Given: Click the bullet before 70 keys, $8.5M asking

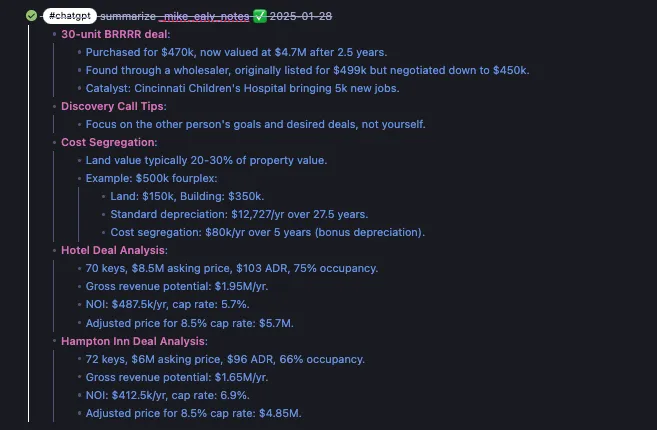Looking at the screenshot, I should pyautogui.click(x=78, y=268).
